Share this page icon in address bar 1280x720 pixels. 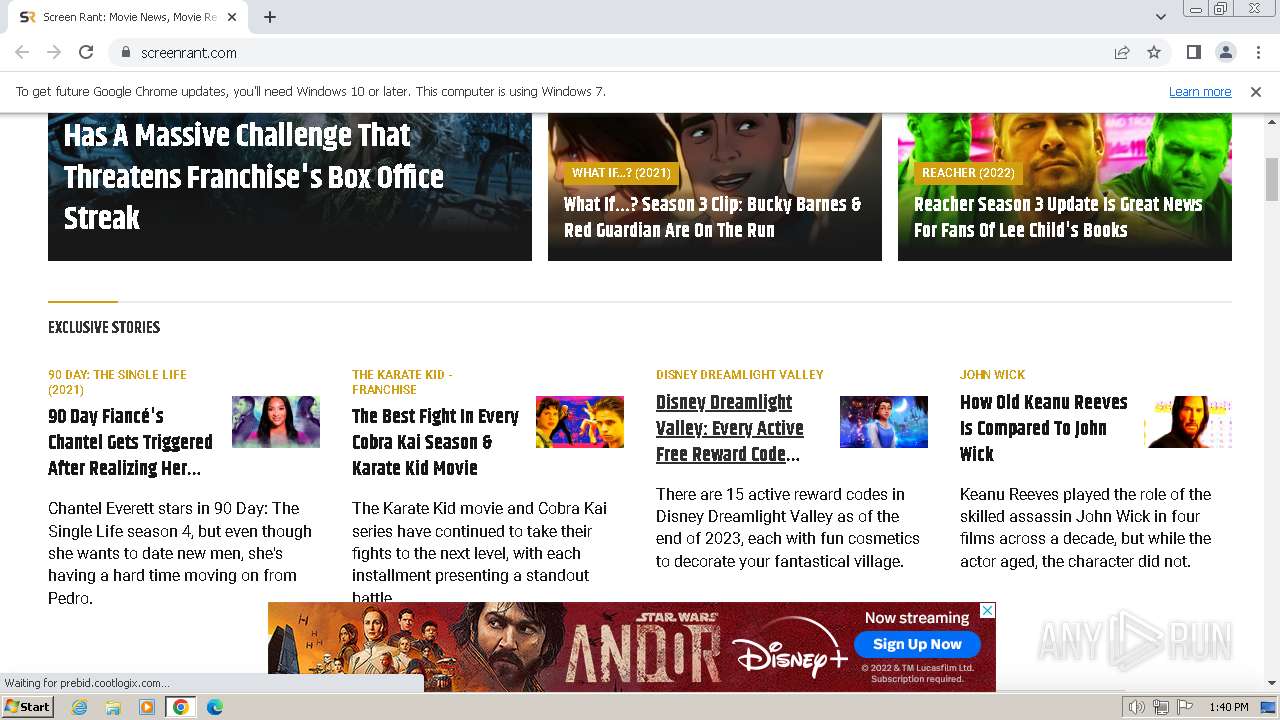(1122, 52)
